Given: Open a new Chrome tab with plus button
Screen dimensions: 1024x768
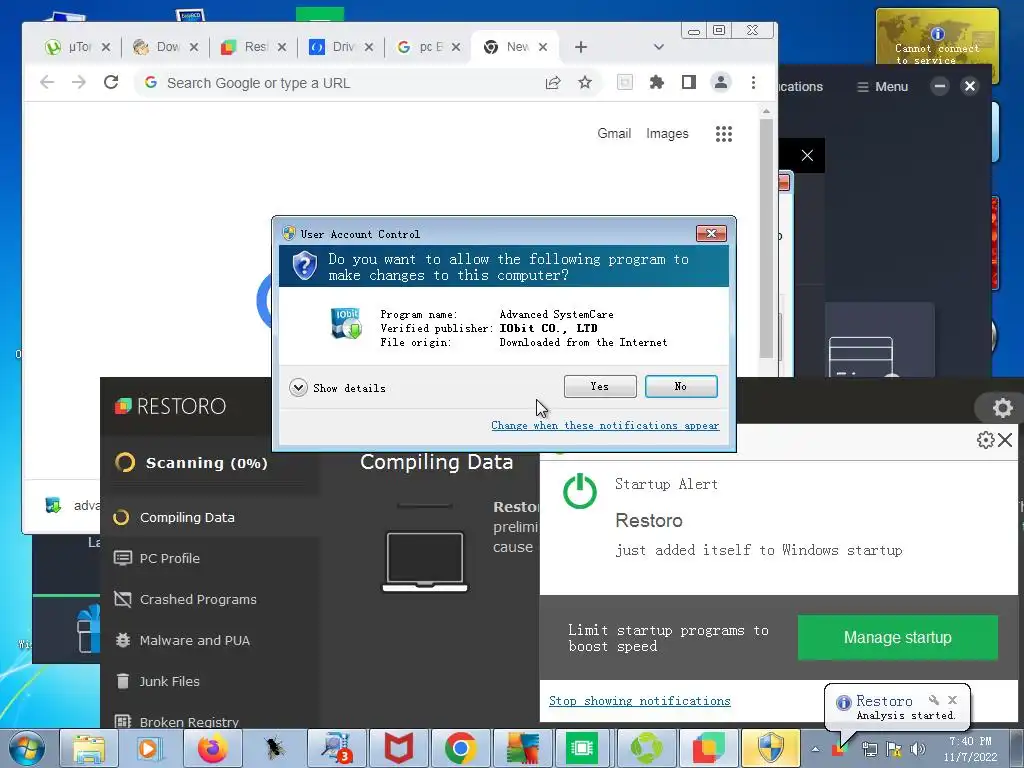Looking at the screenshot, I should click(581, 47).
